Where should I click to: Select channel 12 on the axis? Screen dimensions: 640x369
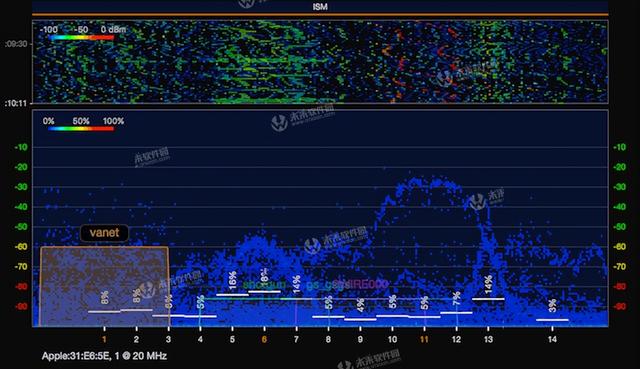[456, 340]
